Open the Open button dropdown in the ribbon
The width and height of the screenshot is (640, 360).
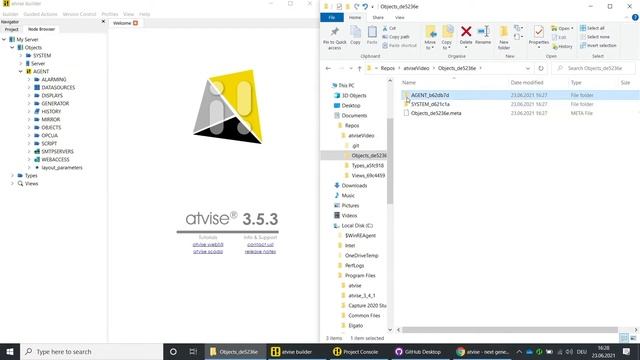tap(572, 28)
